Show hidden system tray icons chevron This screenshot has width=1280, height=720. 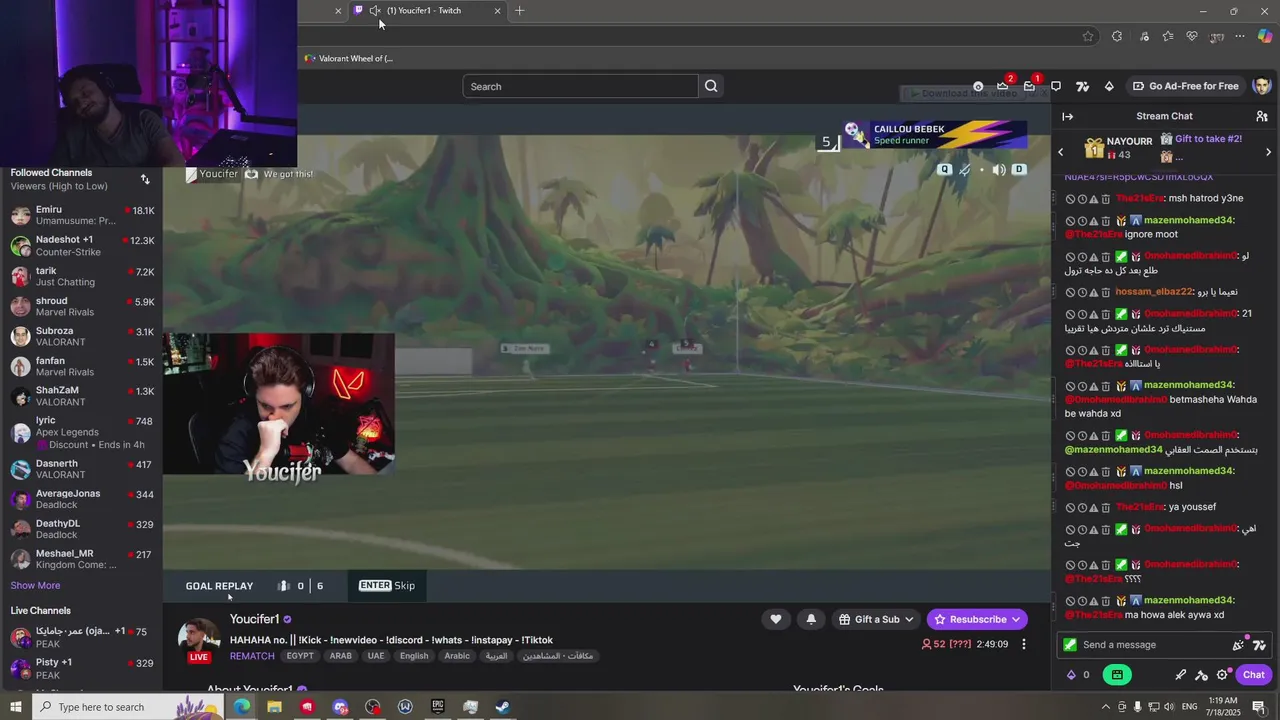click(x=1105, y=707)
